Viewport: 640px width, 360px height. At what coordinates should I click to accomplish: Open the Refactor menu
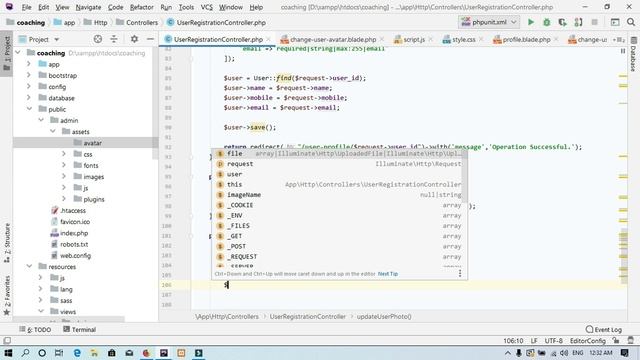pyautogui.click(x=142, y=7)
